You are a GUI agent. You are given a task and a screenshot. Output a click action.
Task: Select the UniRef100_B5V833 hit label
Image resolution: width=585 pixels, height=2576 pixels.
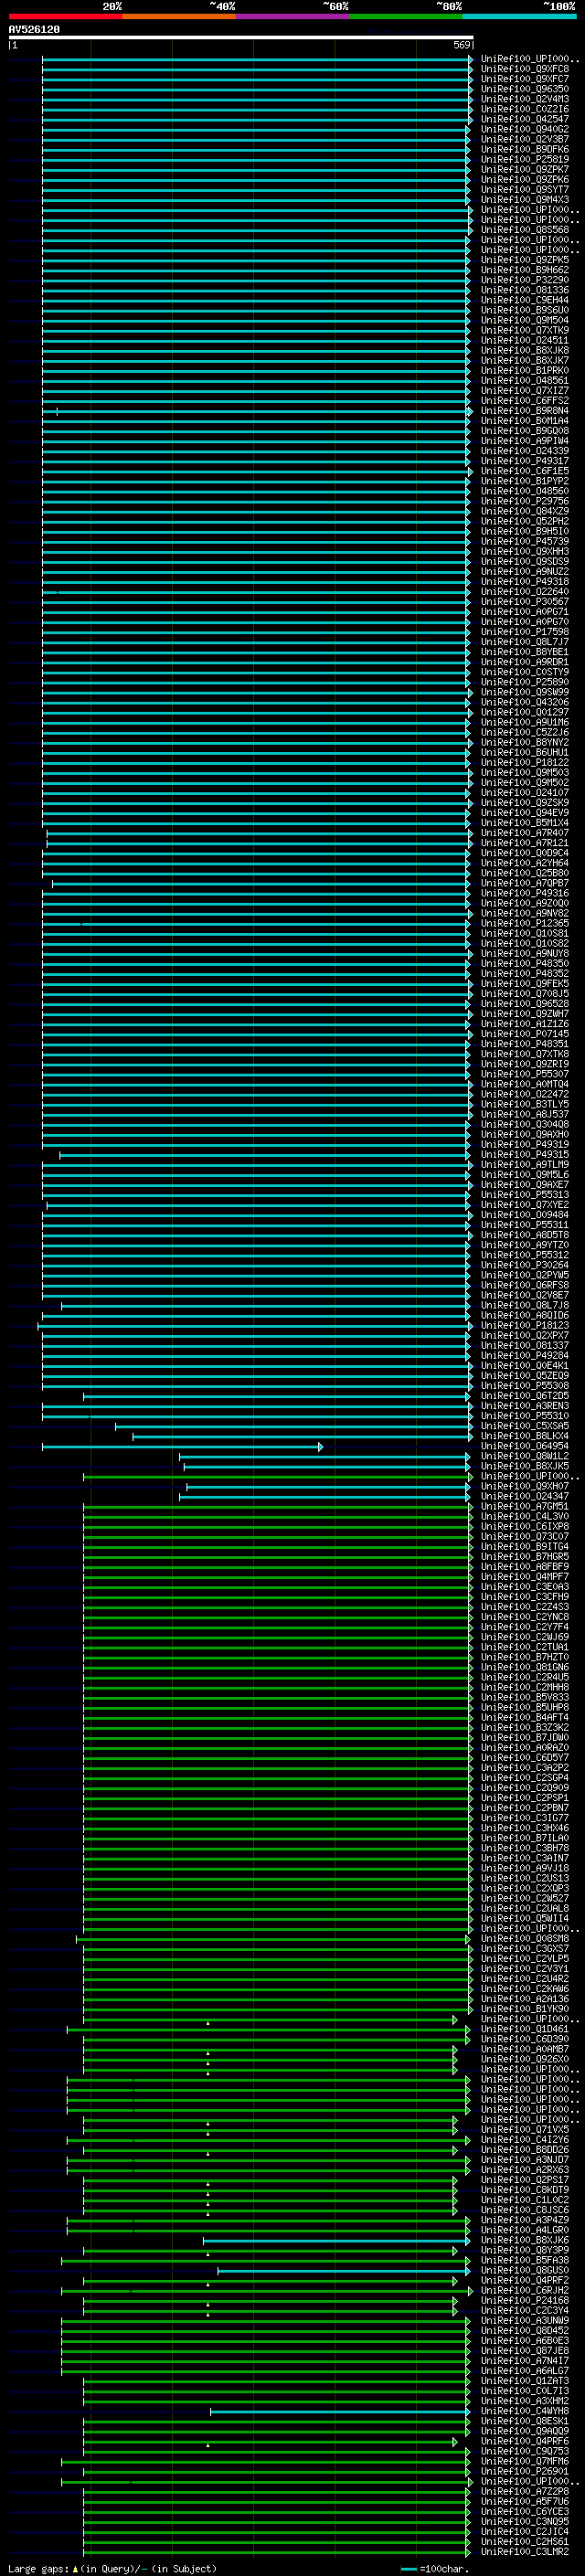(525, 1697)
